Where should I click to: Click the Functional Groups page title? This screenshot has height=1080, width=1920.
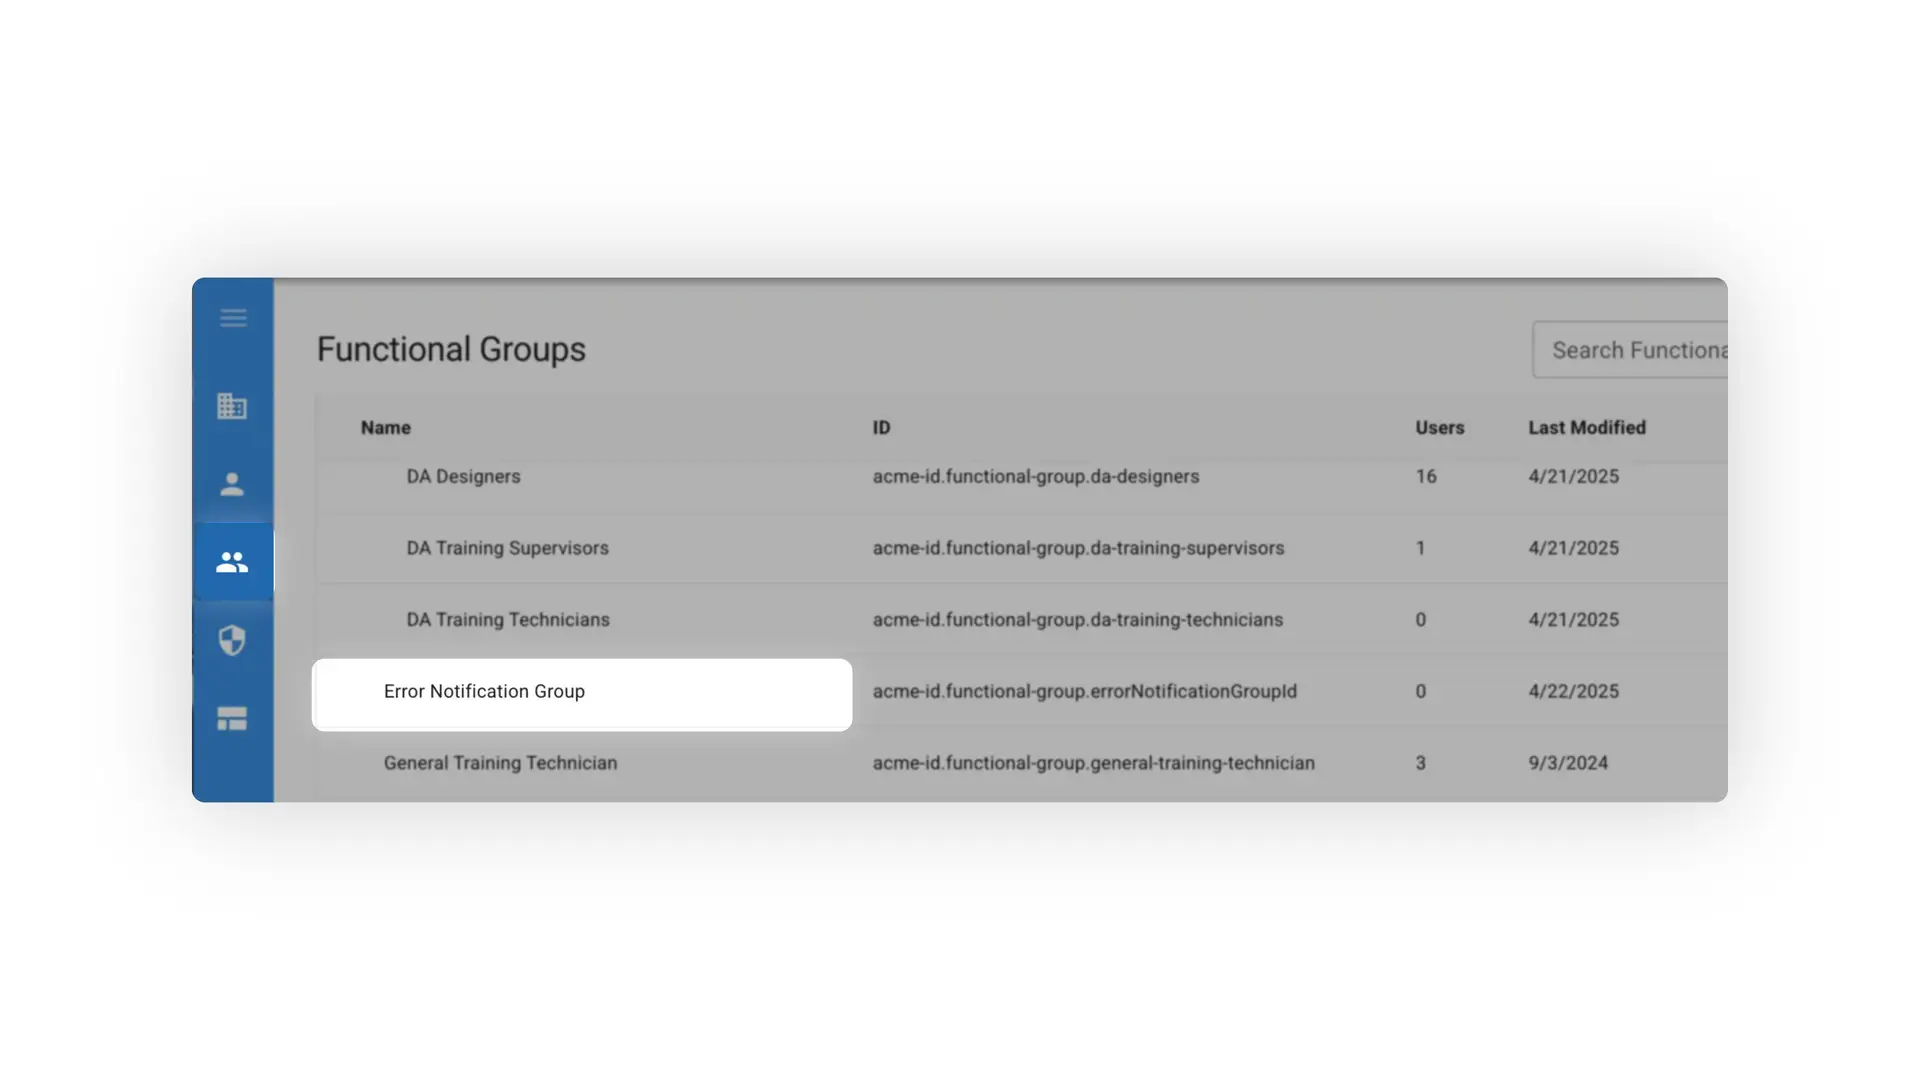(x=451, y=349)
